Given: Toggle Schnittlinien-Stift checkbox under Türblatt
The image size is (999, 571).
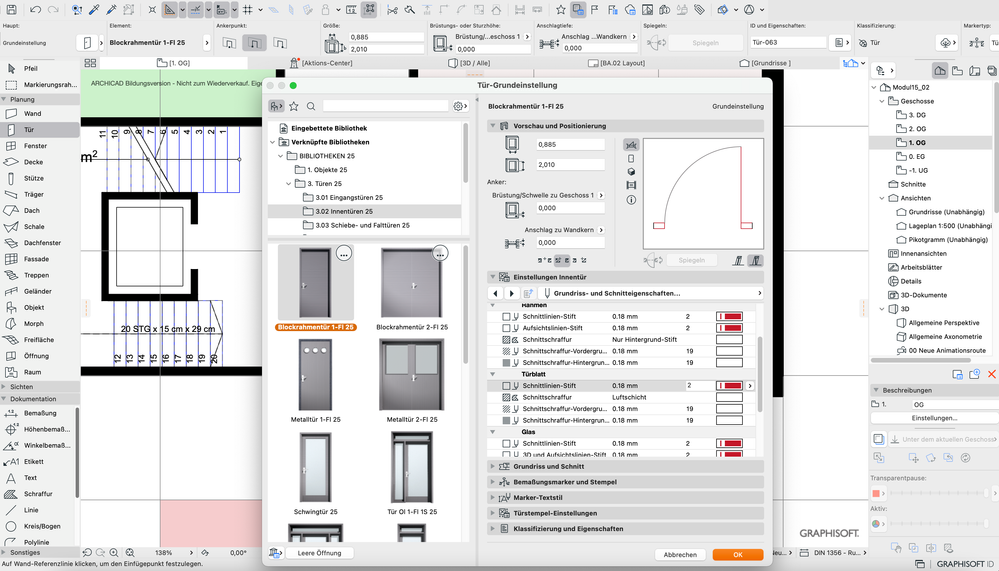Looking at the screenshot, I should click(x=507, y=386).
